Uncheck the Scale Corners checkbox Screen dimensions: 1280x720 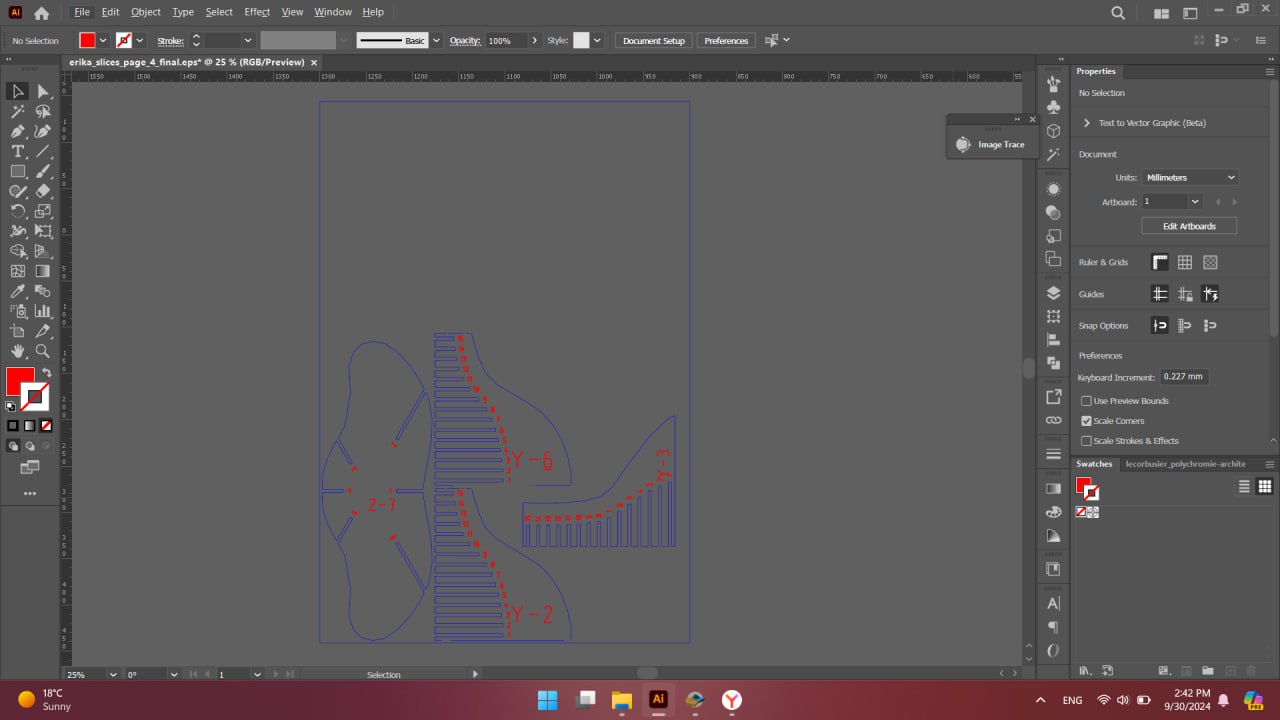(x=1086, y=421)
